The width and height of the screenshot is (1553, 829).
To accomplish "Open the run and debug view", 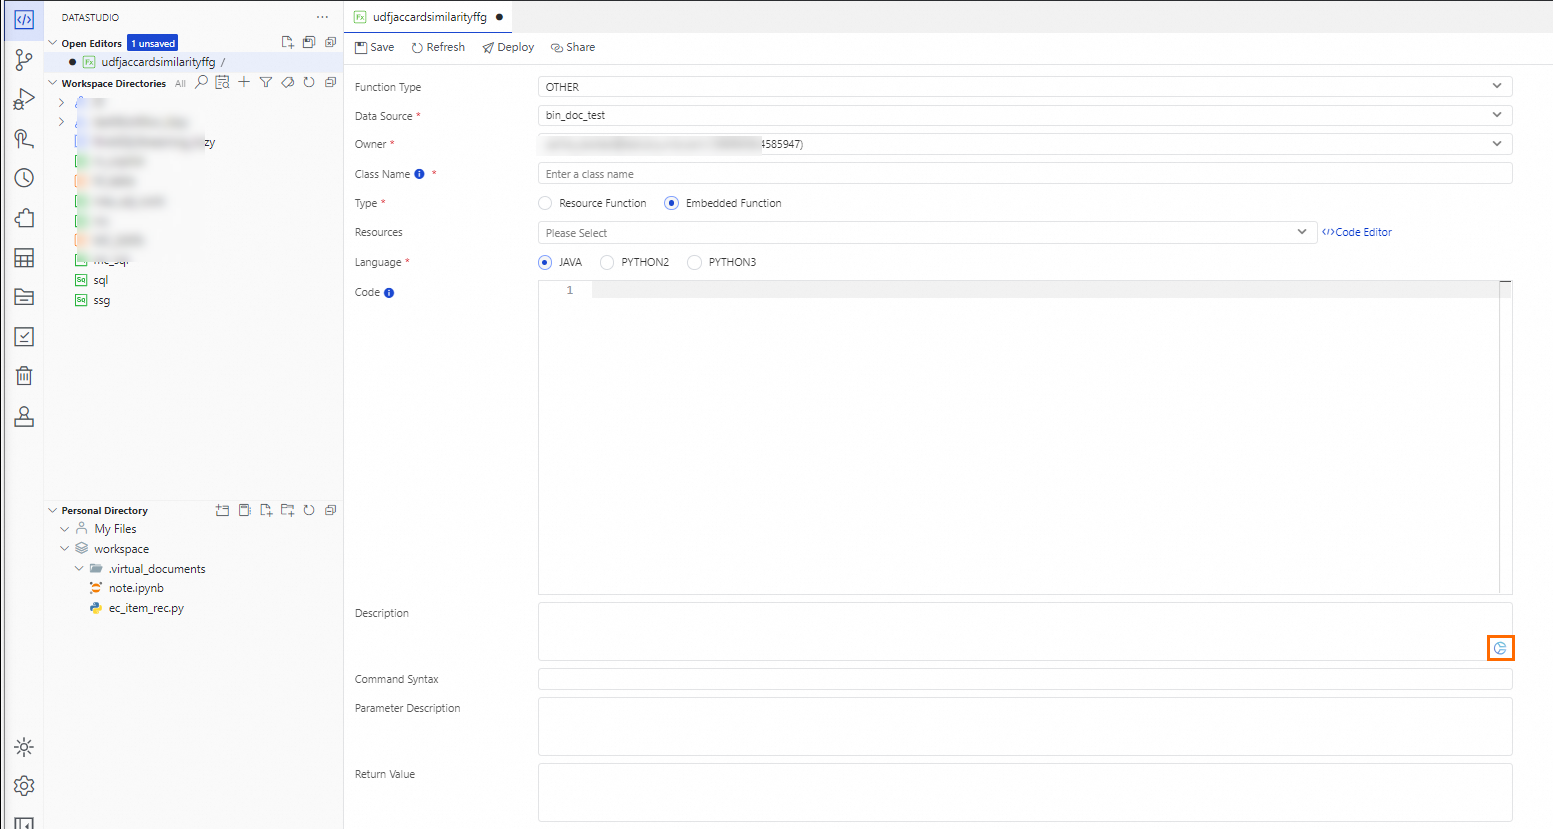I will [24, 100].
